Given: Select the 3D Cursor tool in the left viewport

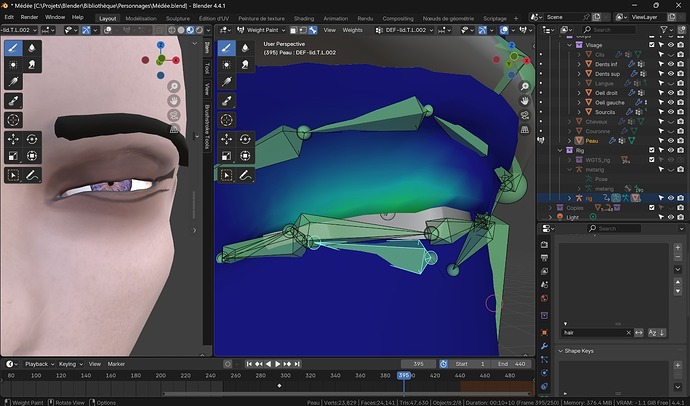Looking at the screenshot, I should point(13,120).
